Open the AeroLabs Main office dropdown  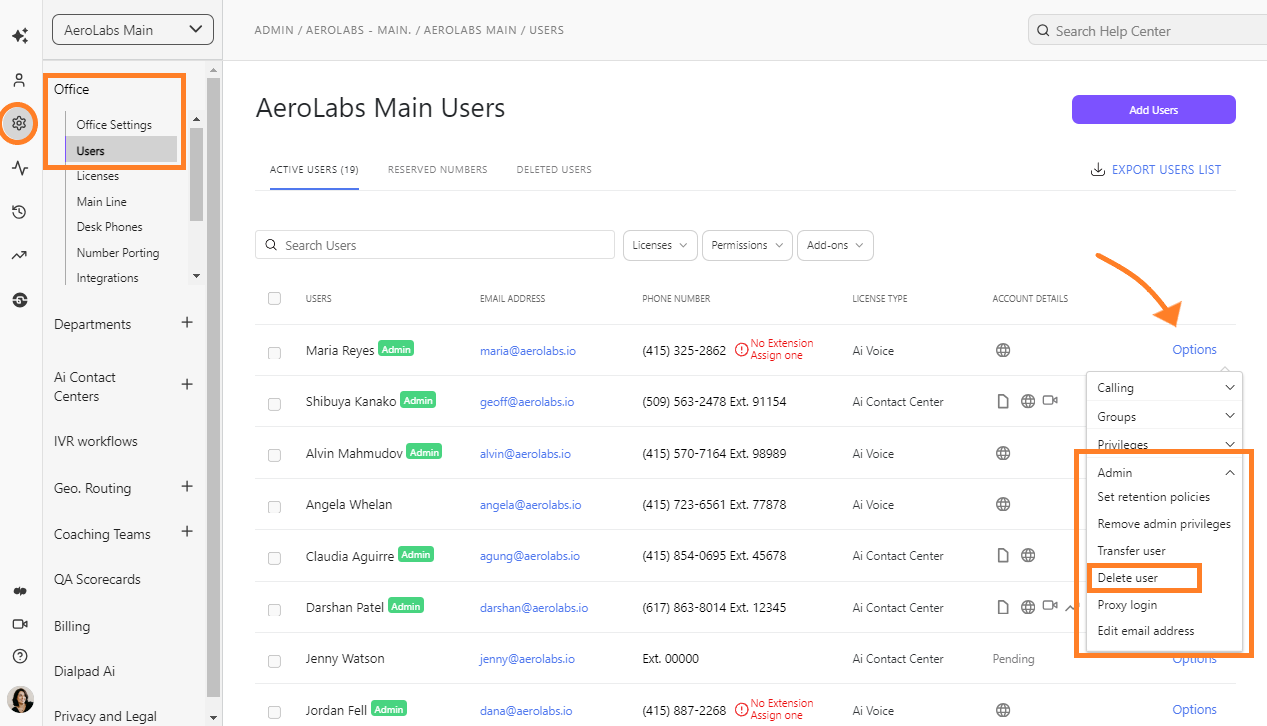click(133, 30)
